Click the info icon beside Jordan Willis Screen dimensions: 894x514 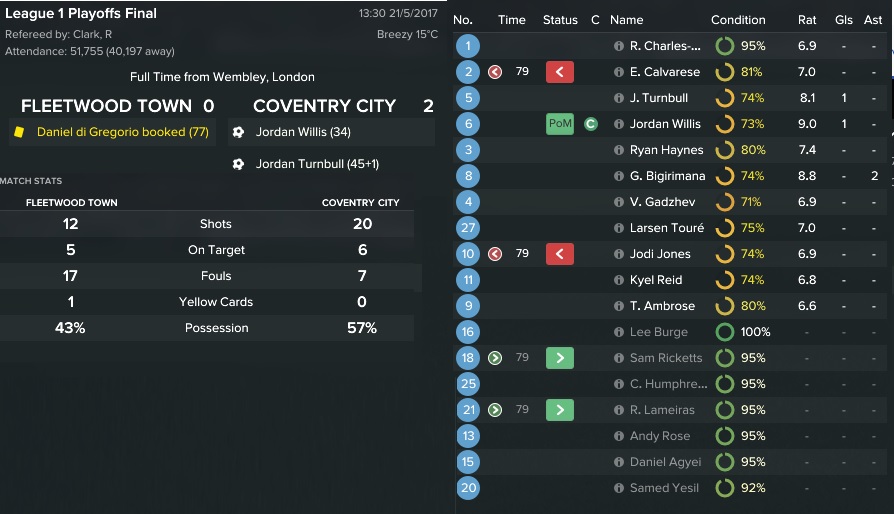point(618,124)
